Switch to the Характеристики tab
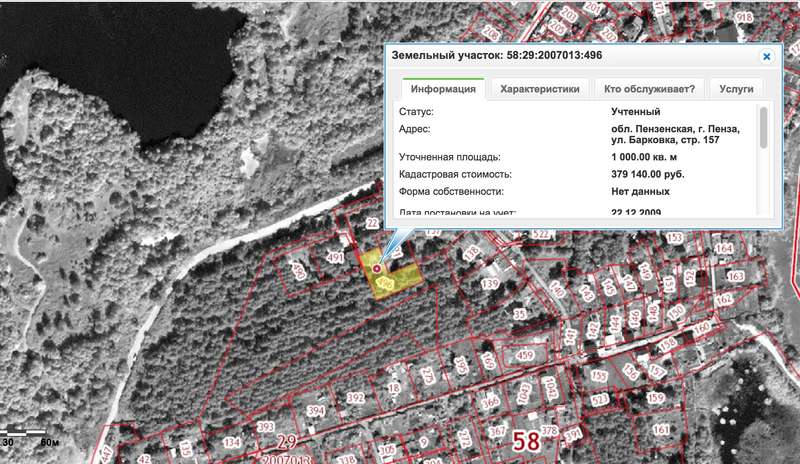 540,89
